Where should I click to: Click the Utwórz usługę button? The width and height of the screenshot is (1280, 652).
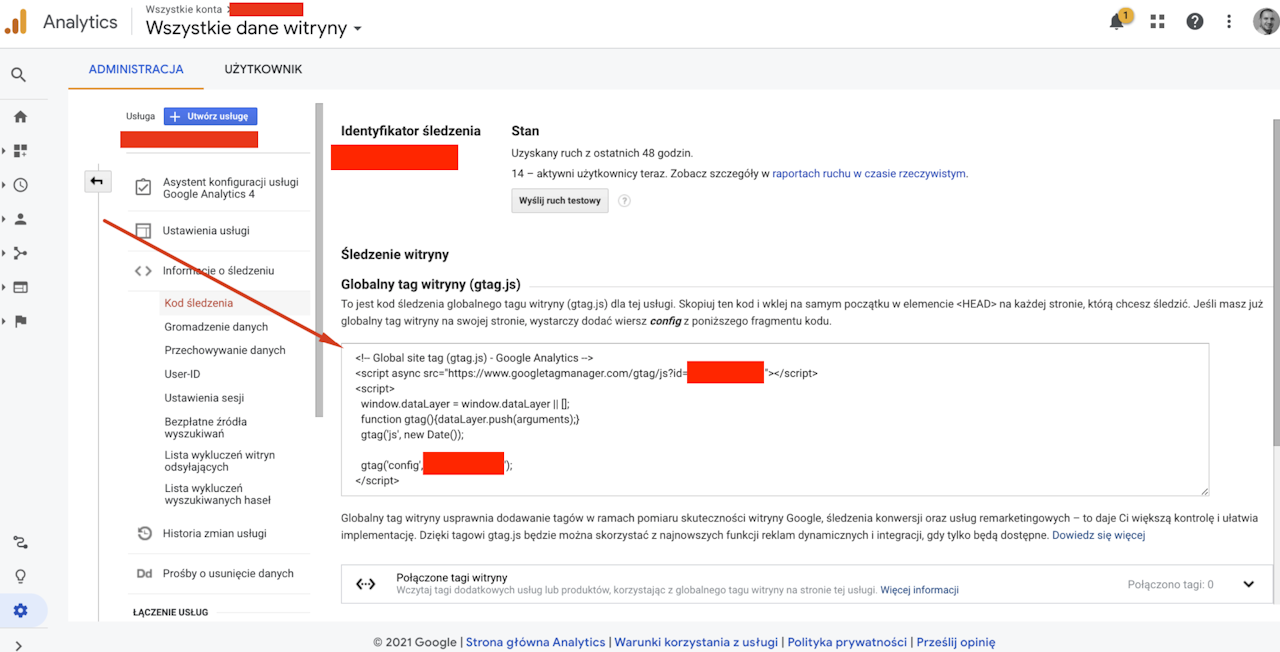[x=211, y=116]
